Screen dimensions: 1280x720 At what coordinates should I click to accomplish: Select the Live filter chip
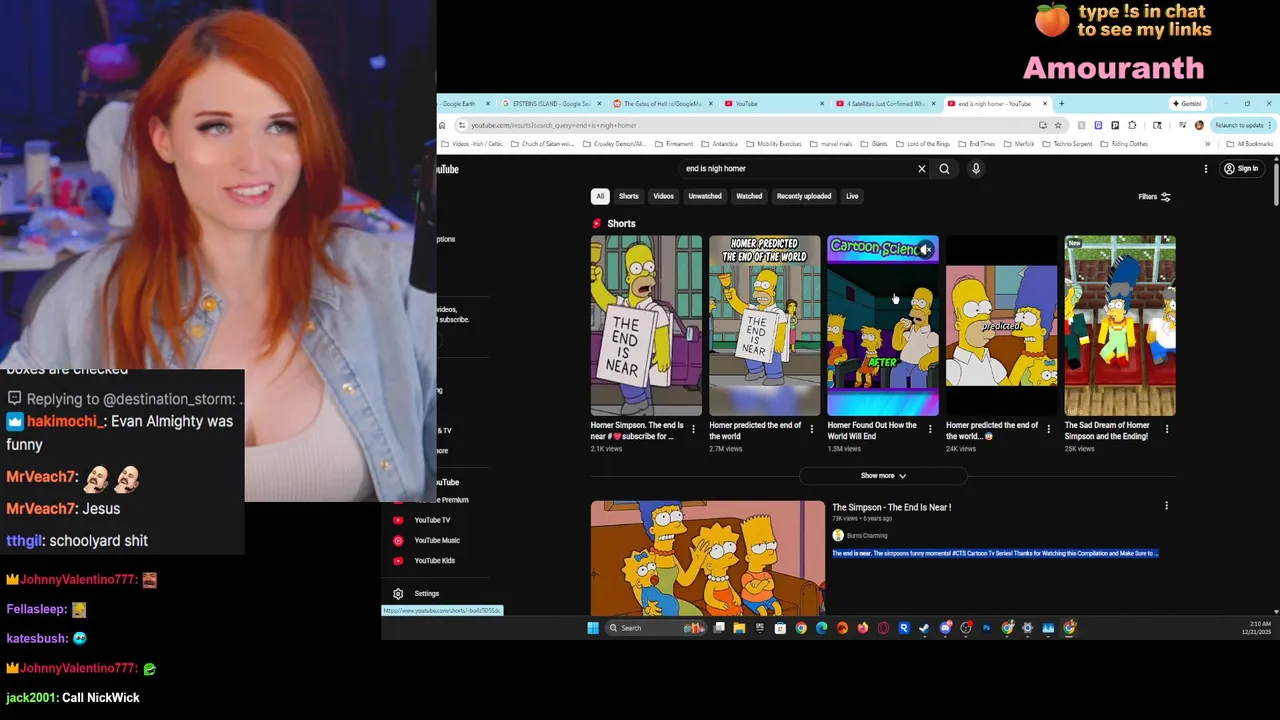click(x=852, y=196)
